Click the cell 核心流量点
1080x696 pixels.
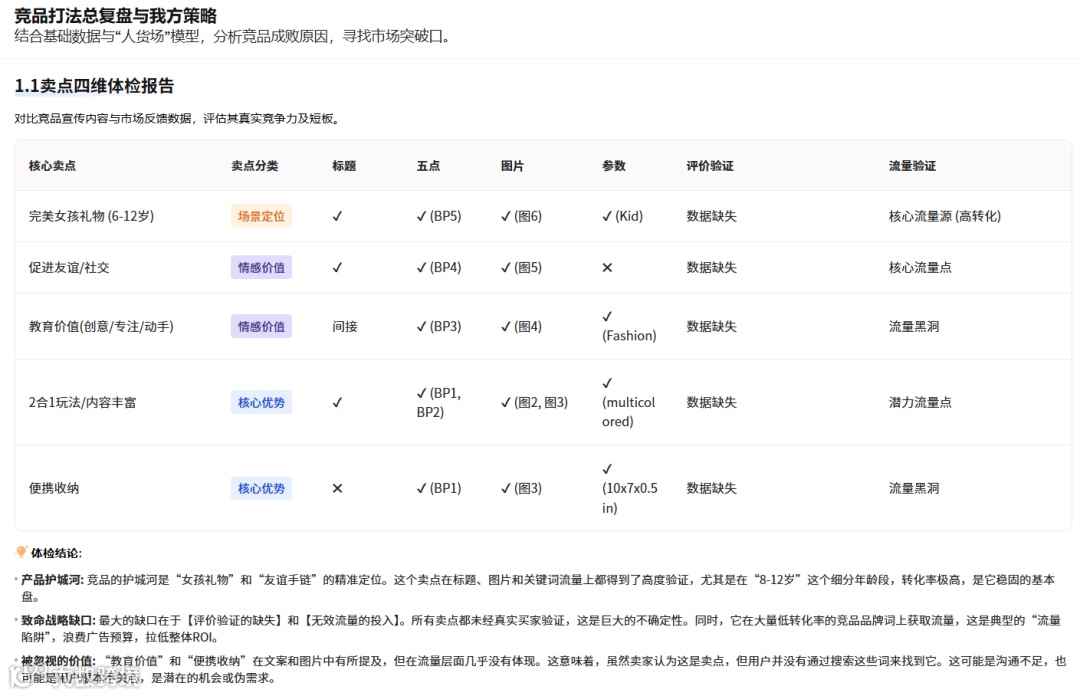pos(920,267)
